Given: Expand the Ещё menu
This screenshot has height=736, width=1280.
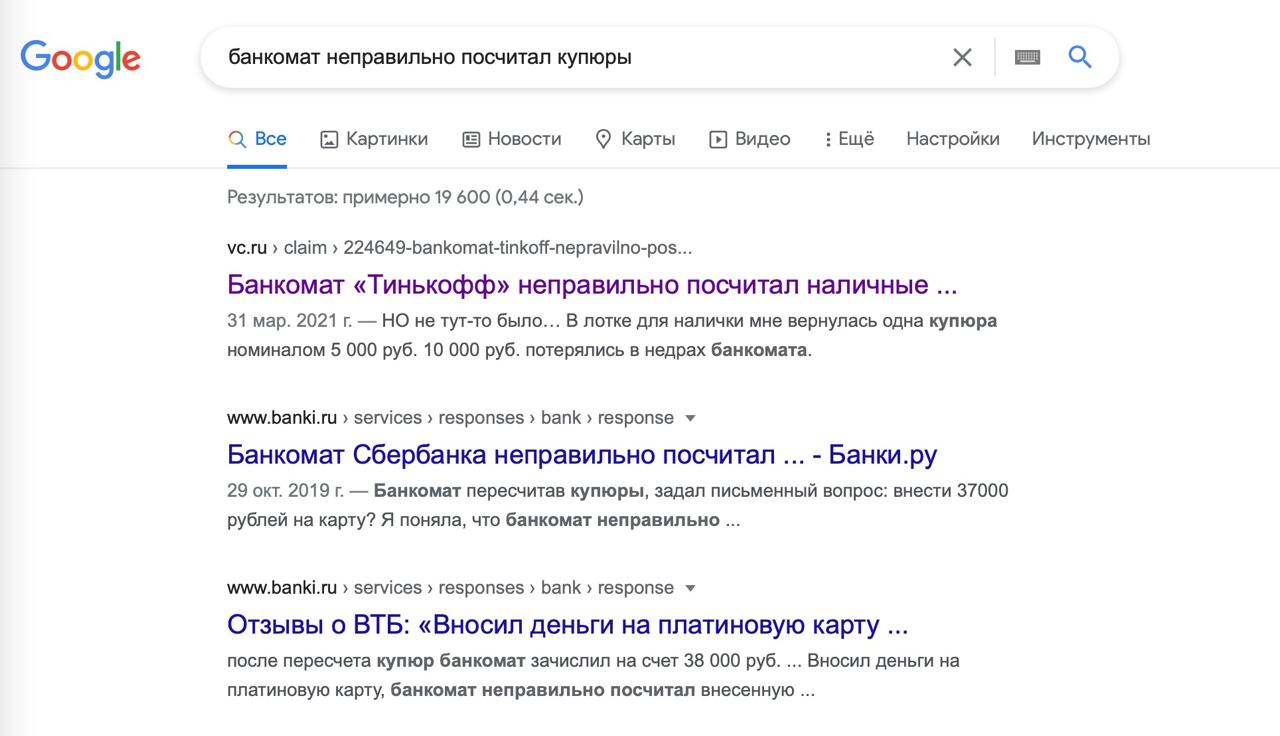Looking at the screenshot, I should click(848, 139).
